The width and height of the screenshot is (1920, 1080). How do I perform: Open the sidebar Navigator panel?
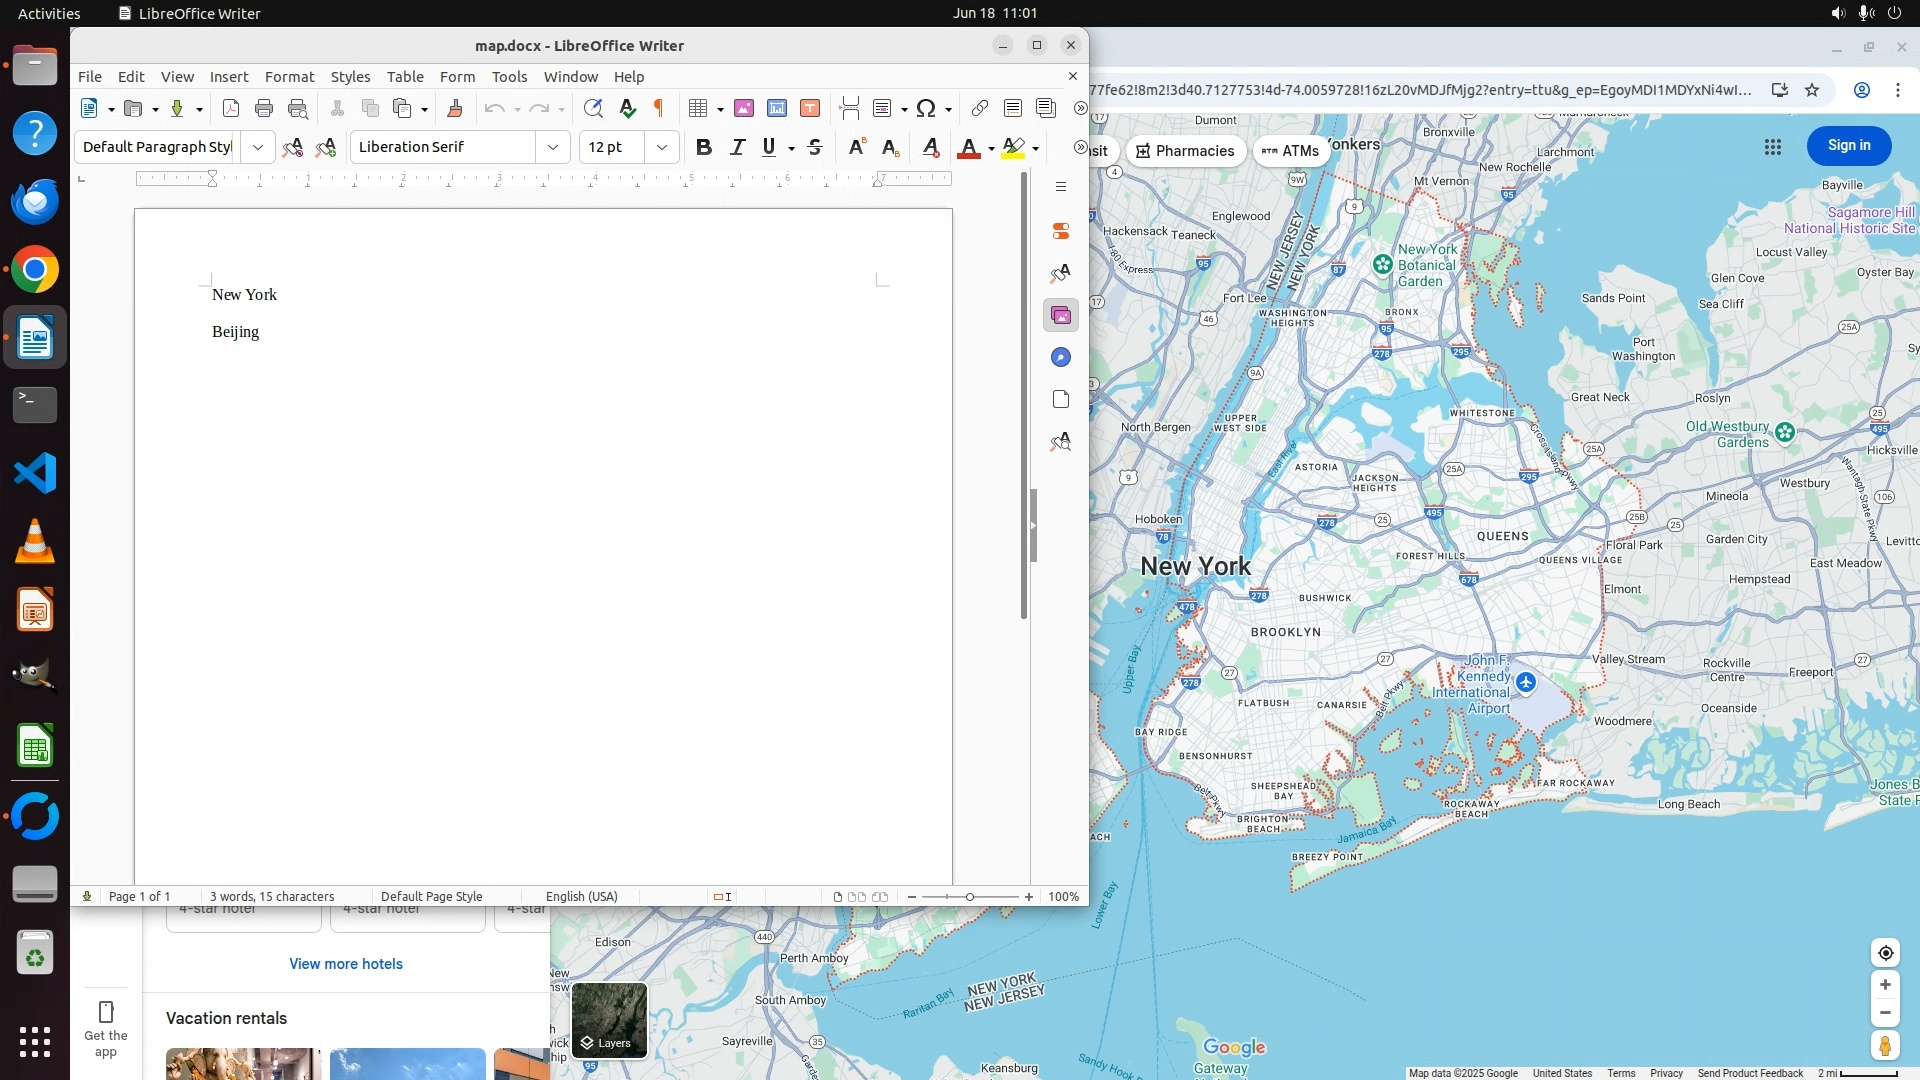tap(1061, 358)
